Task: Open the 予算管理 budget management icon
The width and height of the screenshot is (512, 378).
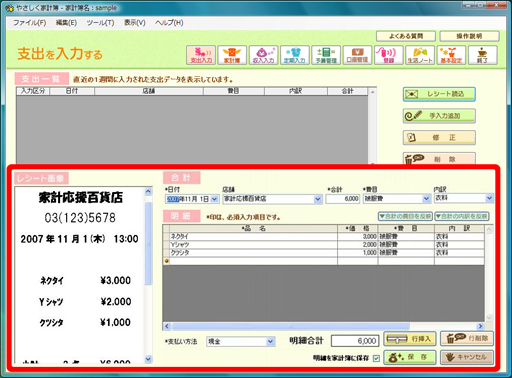Action: 326,55
